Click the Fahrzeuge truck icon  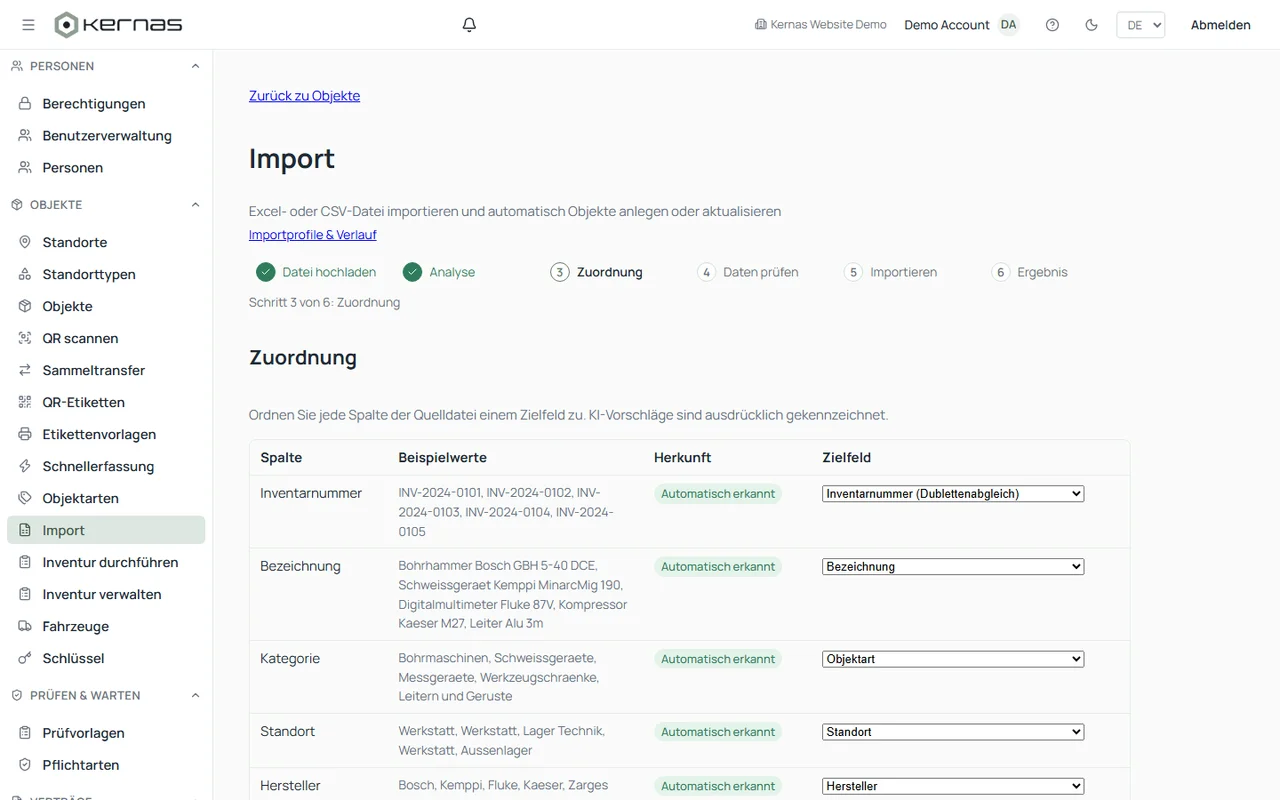25,627
